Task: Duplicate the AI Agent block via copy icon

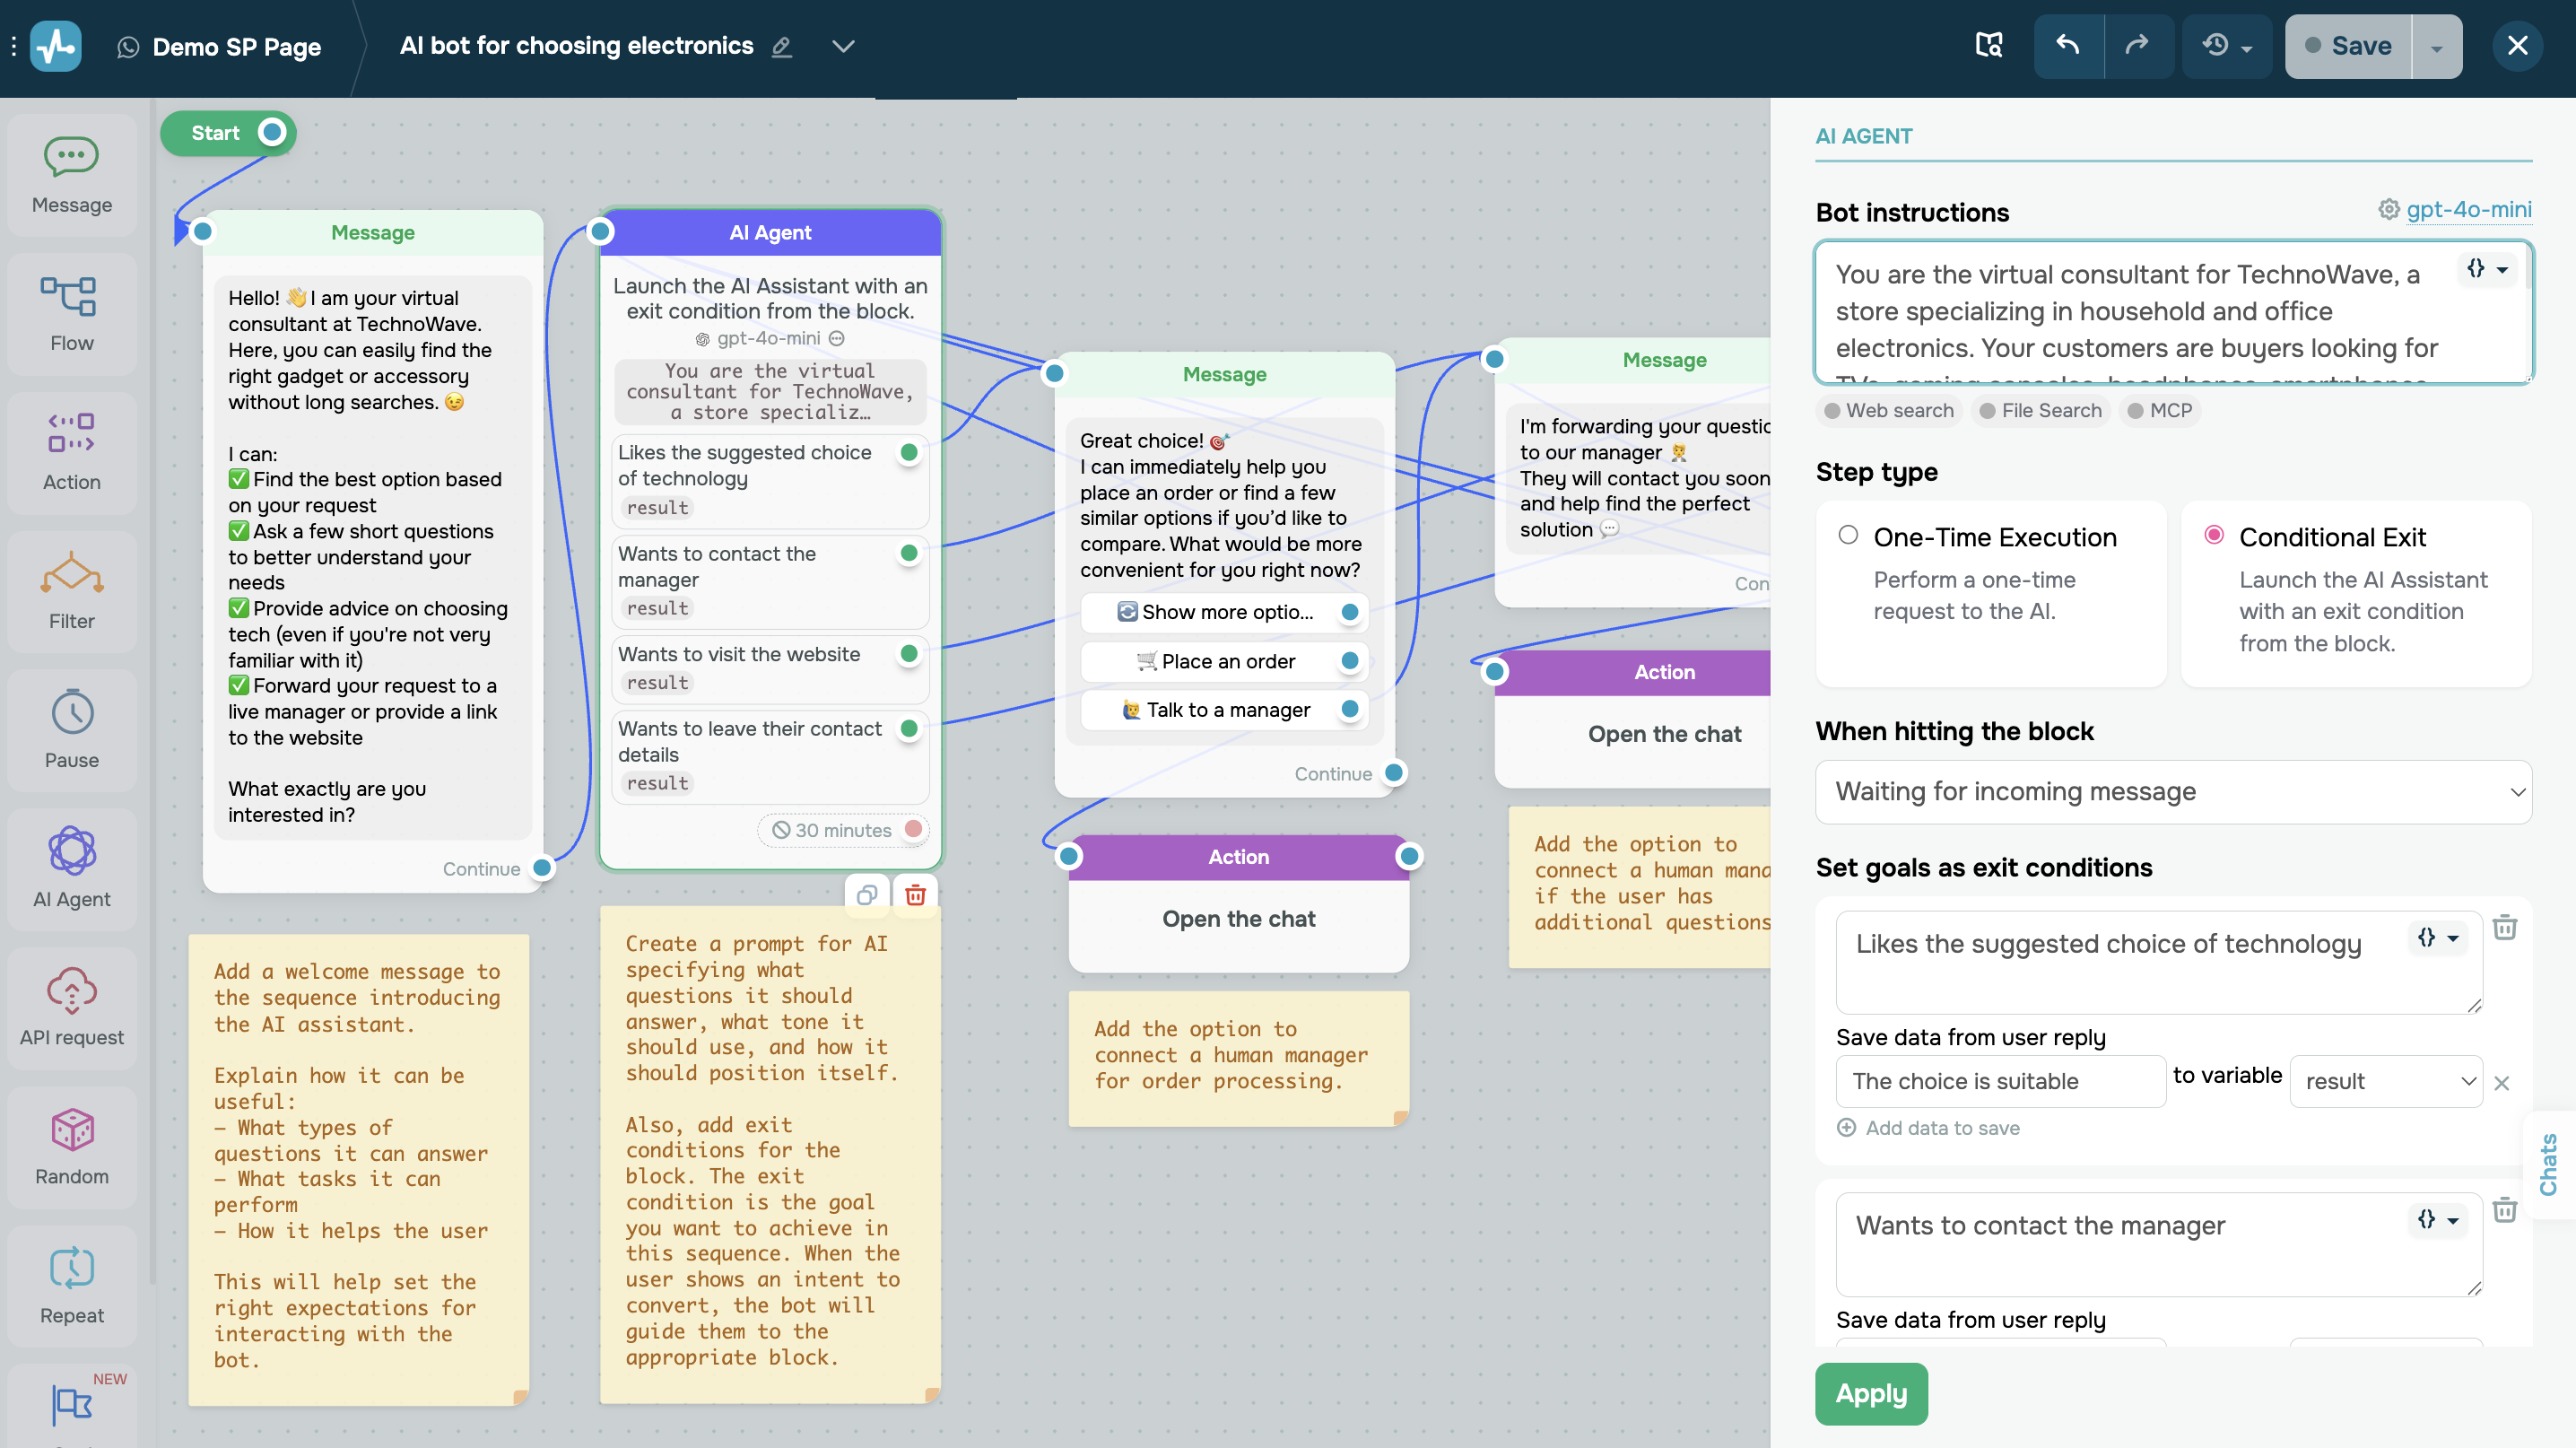Action: tap(866, 895)
